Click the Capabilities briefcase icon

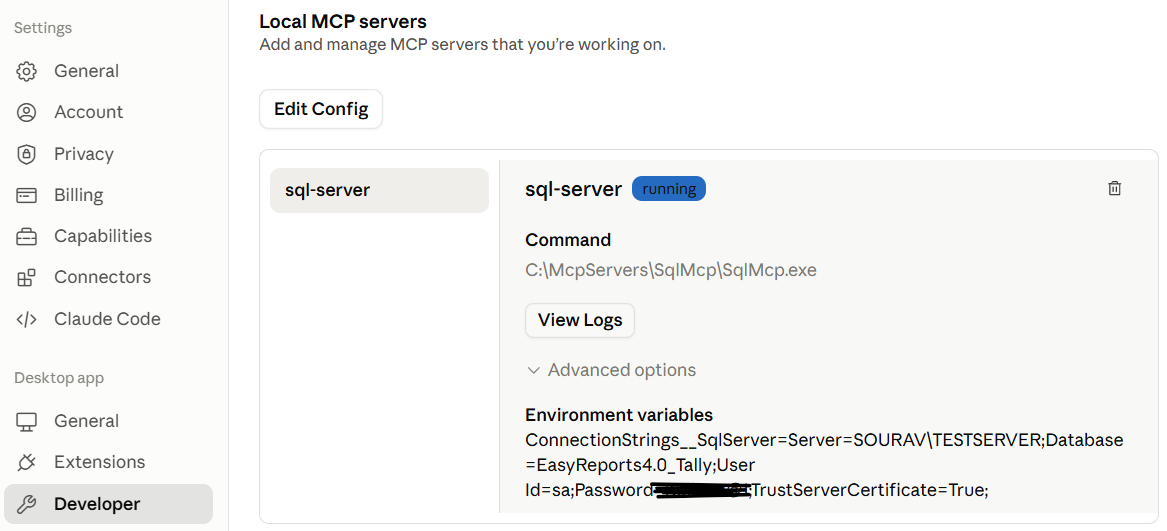coord(26,237)
